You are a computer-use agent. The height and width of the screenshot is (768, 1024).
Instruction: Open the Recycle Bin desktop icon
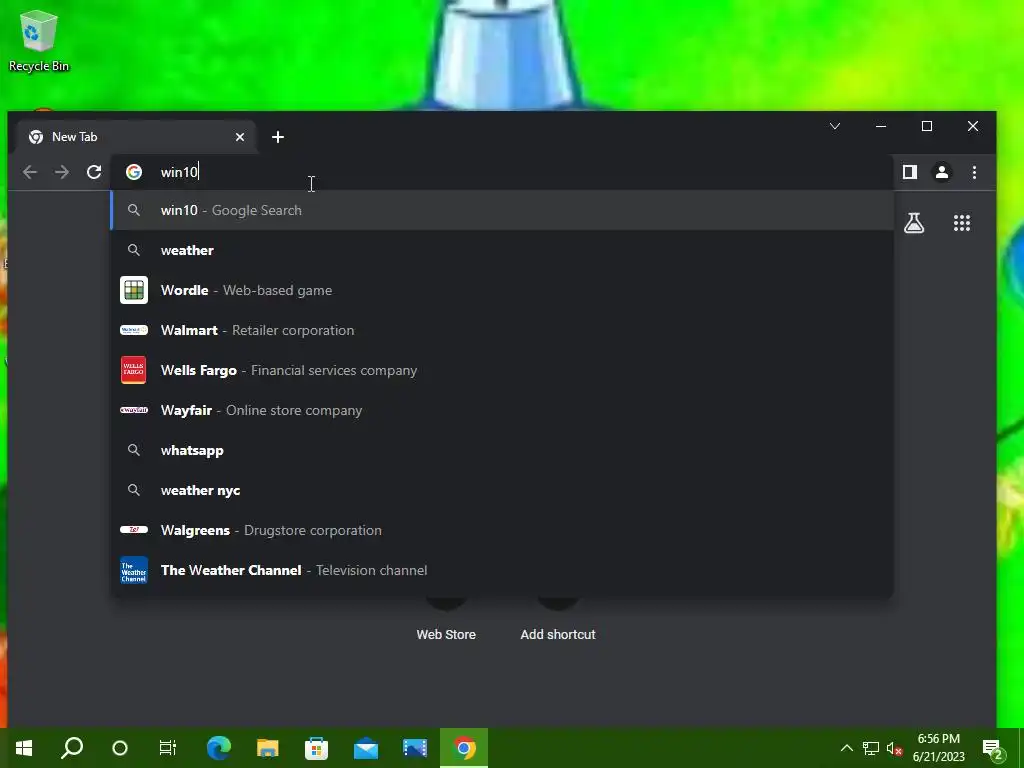pyautogui.click(x=39, y=40)
